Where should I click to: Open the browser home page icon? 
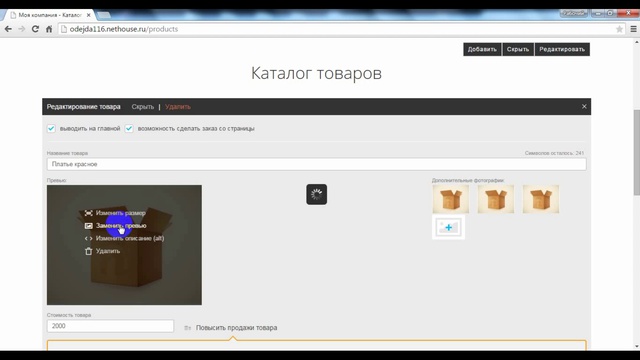pyautogui.click(x=49, y=29)
